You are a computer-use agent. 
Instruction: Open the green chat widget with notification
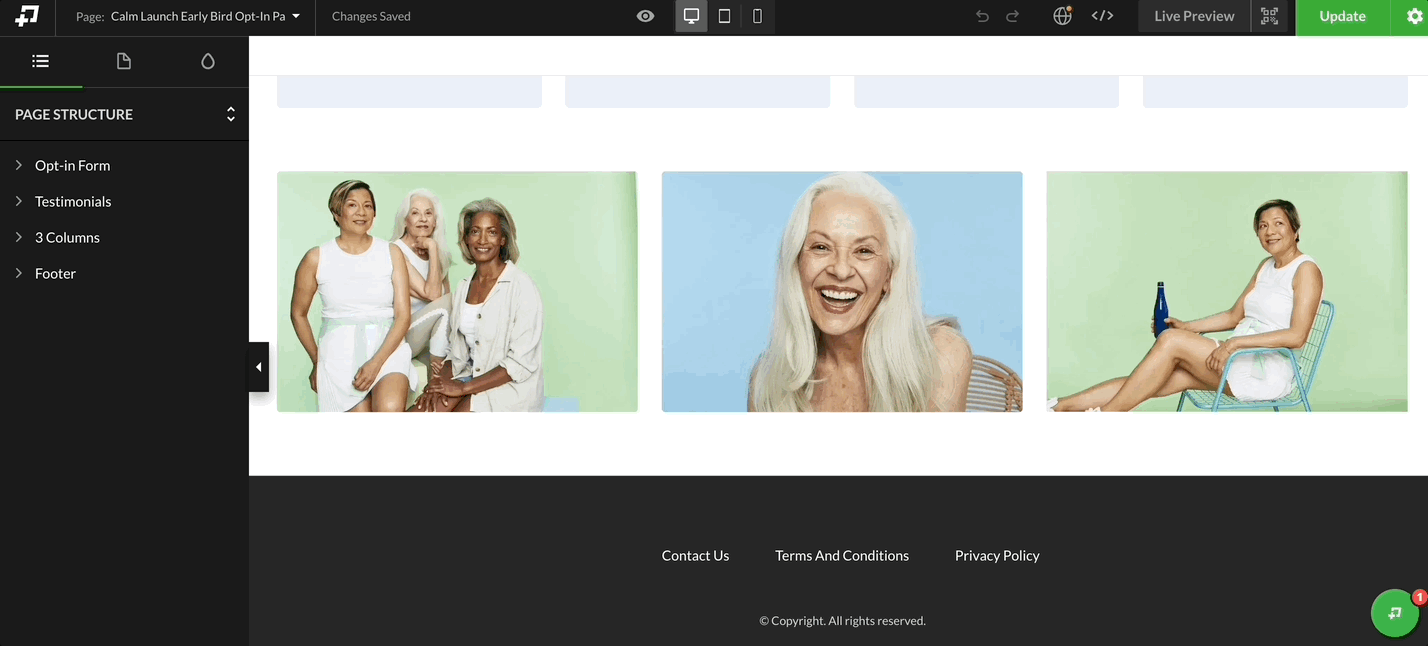click(x=1395, y=612)
